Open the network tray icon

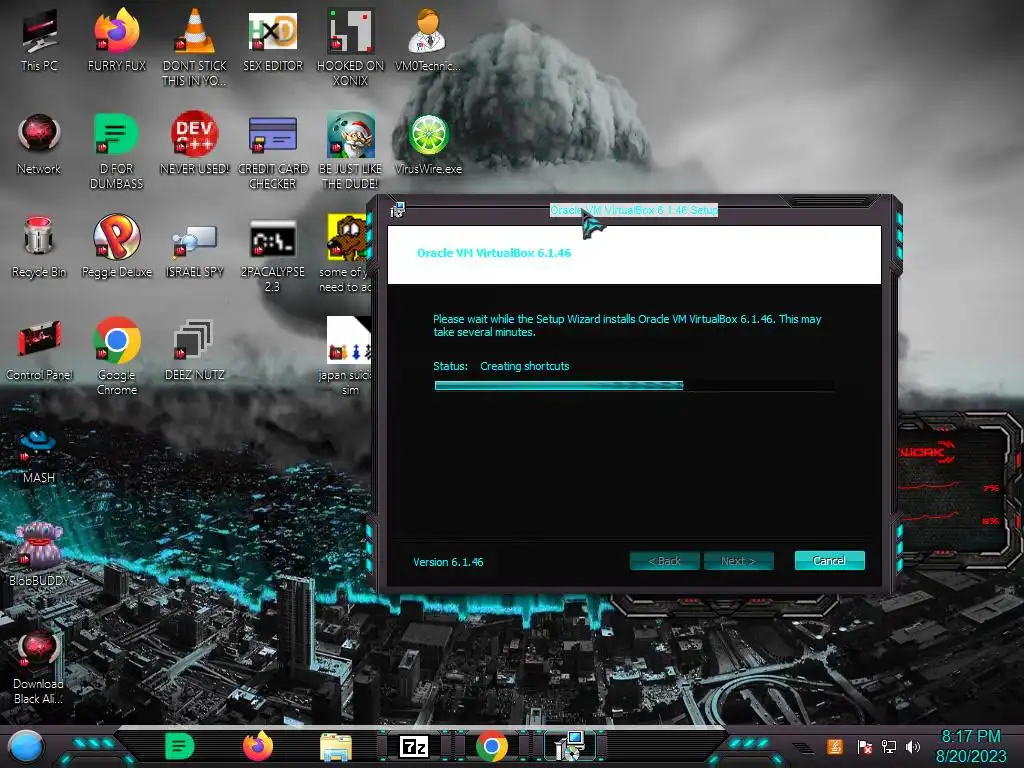click(889, 747)
